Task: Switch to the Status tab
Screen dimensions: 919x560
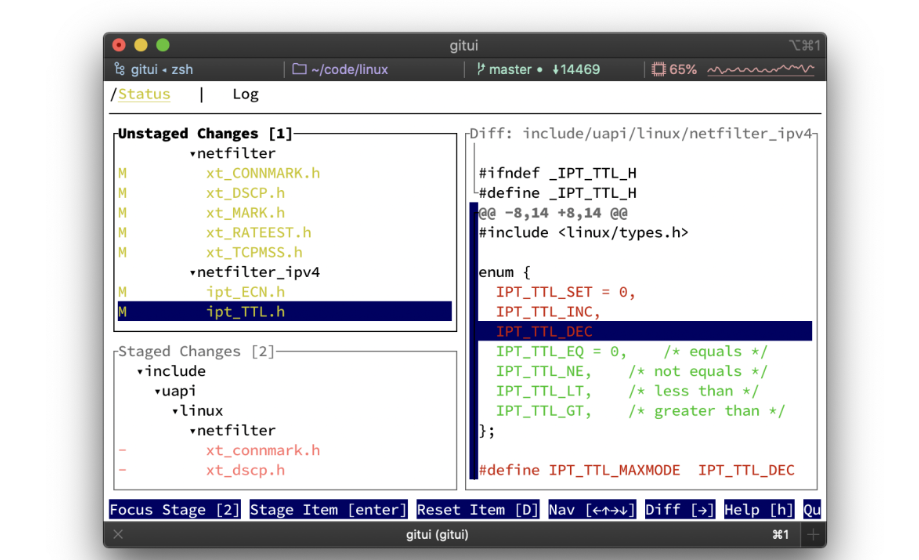Action: [144, 94]
